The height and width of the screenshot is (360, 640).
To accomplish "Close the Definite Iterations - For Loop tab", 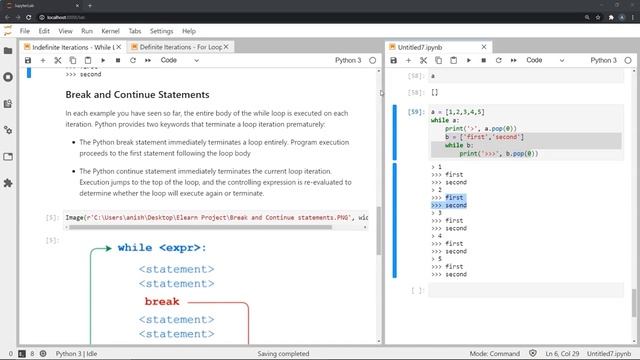I will pos(226,47).
